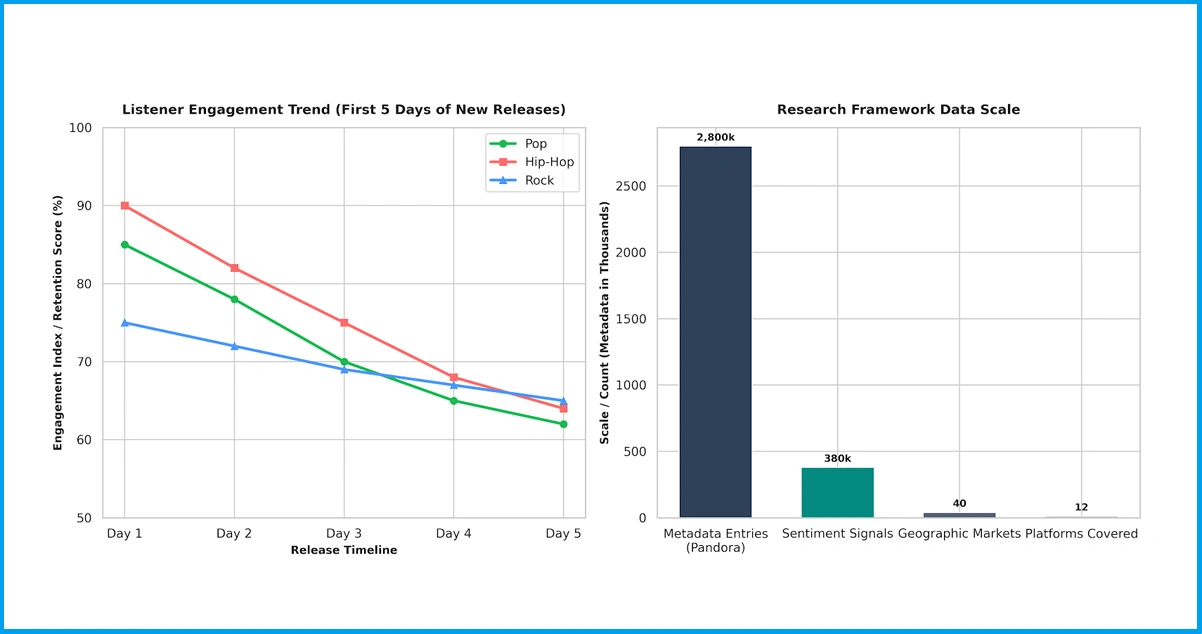Click the Hip-Hop data point at Day 3
The width and height of the screenshot is (1202, 634).
(344, 323)
